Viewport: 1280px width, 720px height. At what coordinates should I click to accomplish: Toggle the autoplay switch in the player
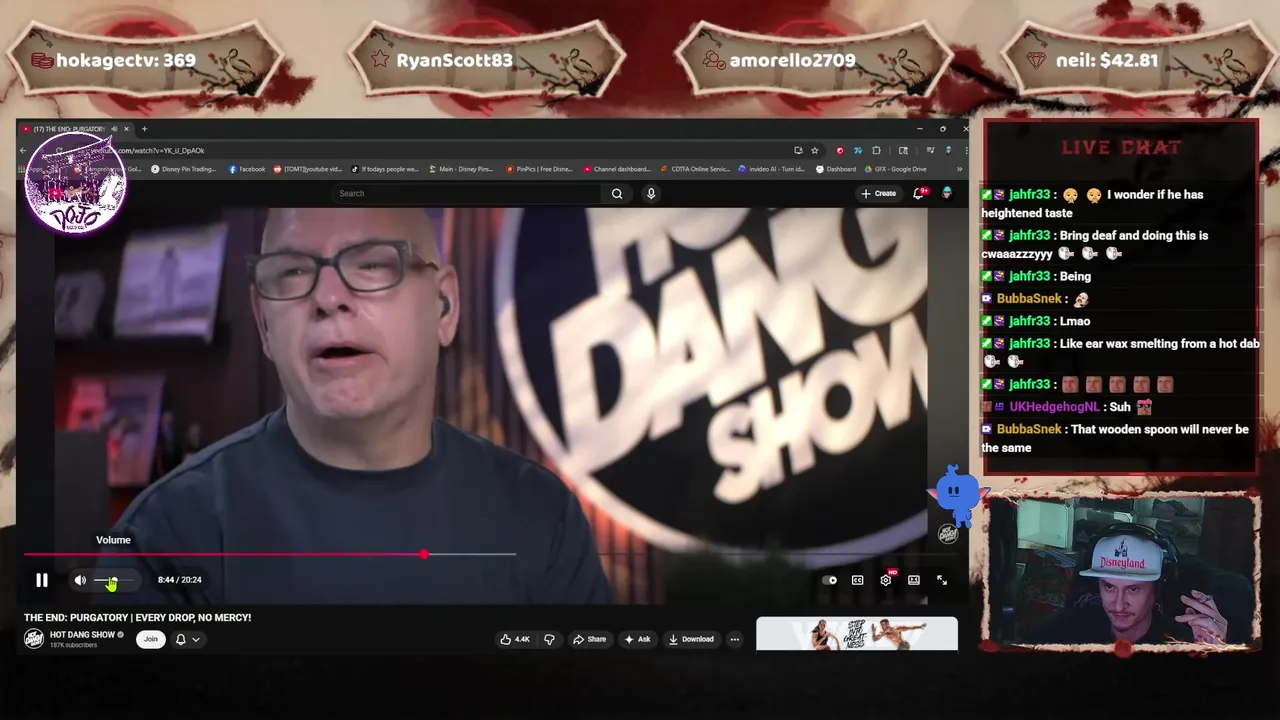click(x=829, y=580)
